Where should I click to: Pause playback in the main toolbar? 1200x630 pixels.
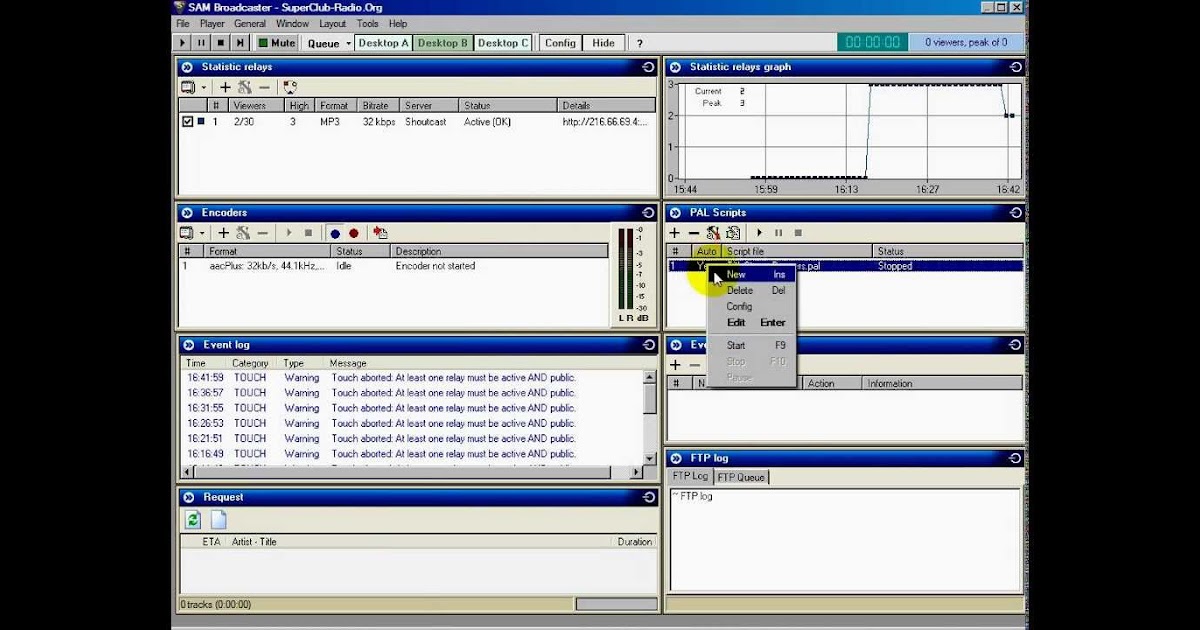click(x=202, y=43)
